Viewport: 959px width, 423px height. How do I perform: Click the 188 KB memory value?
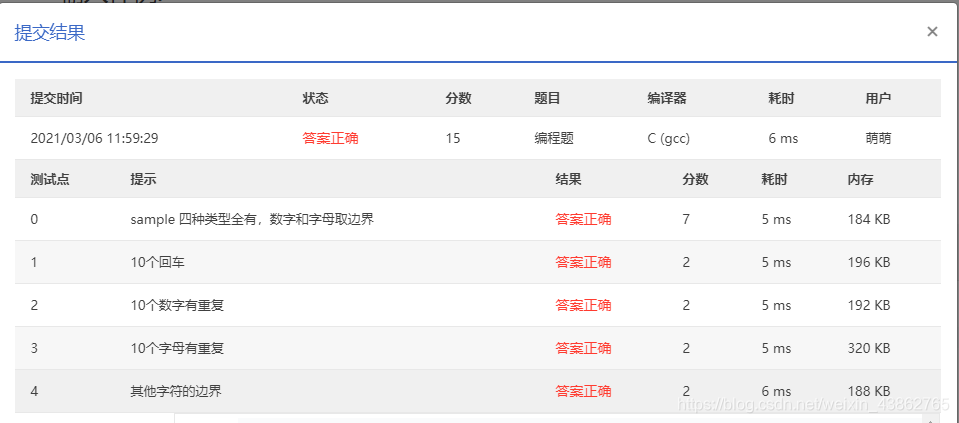pyautogui.click(x=868, y=391)
